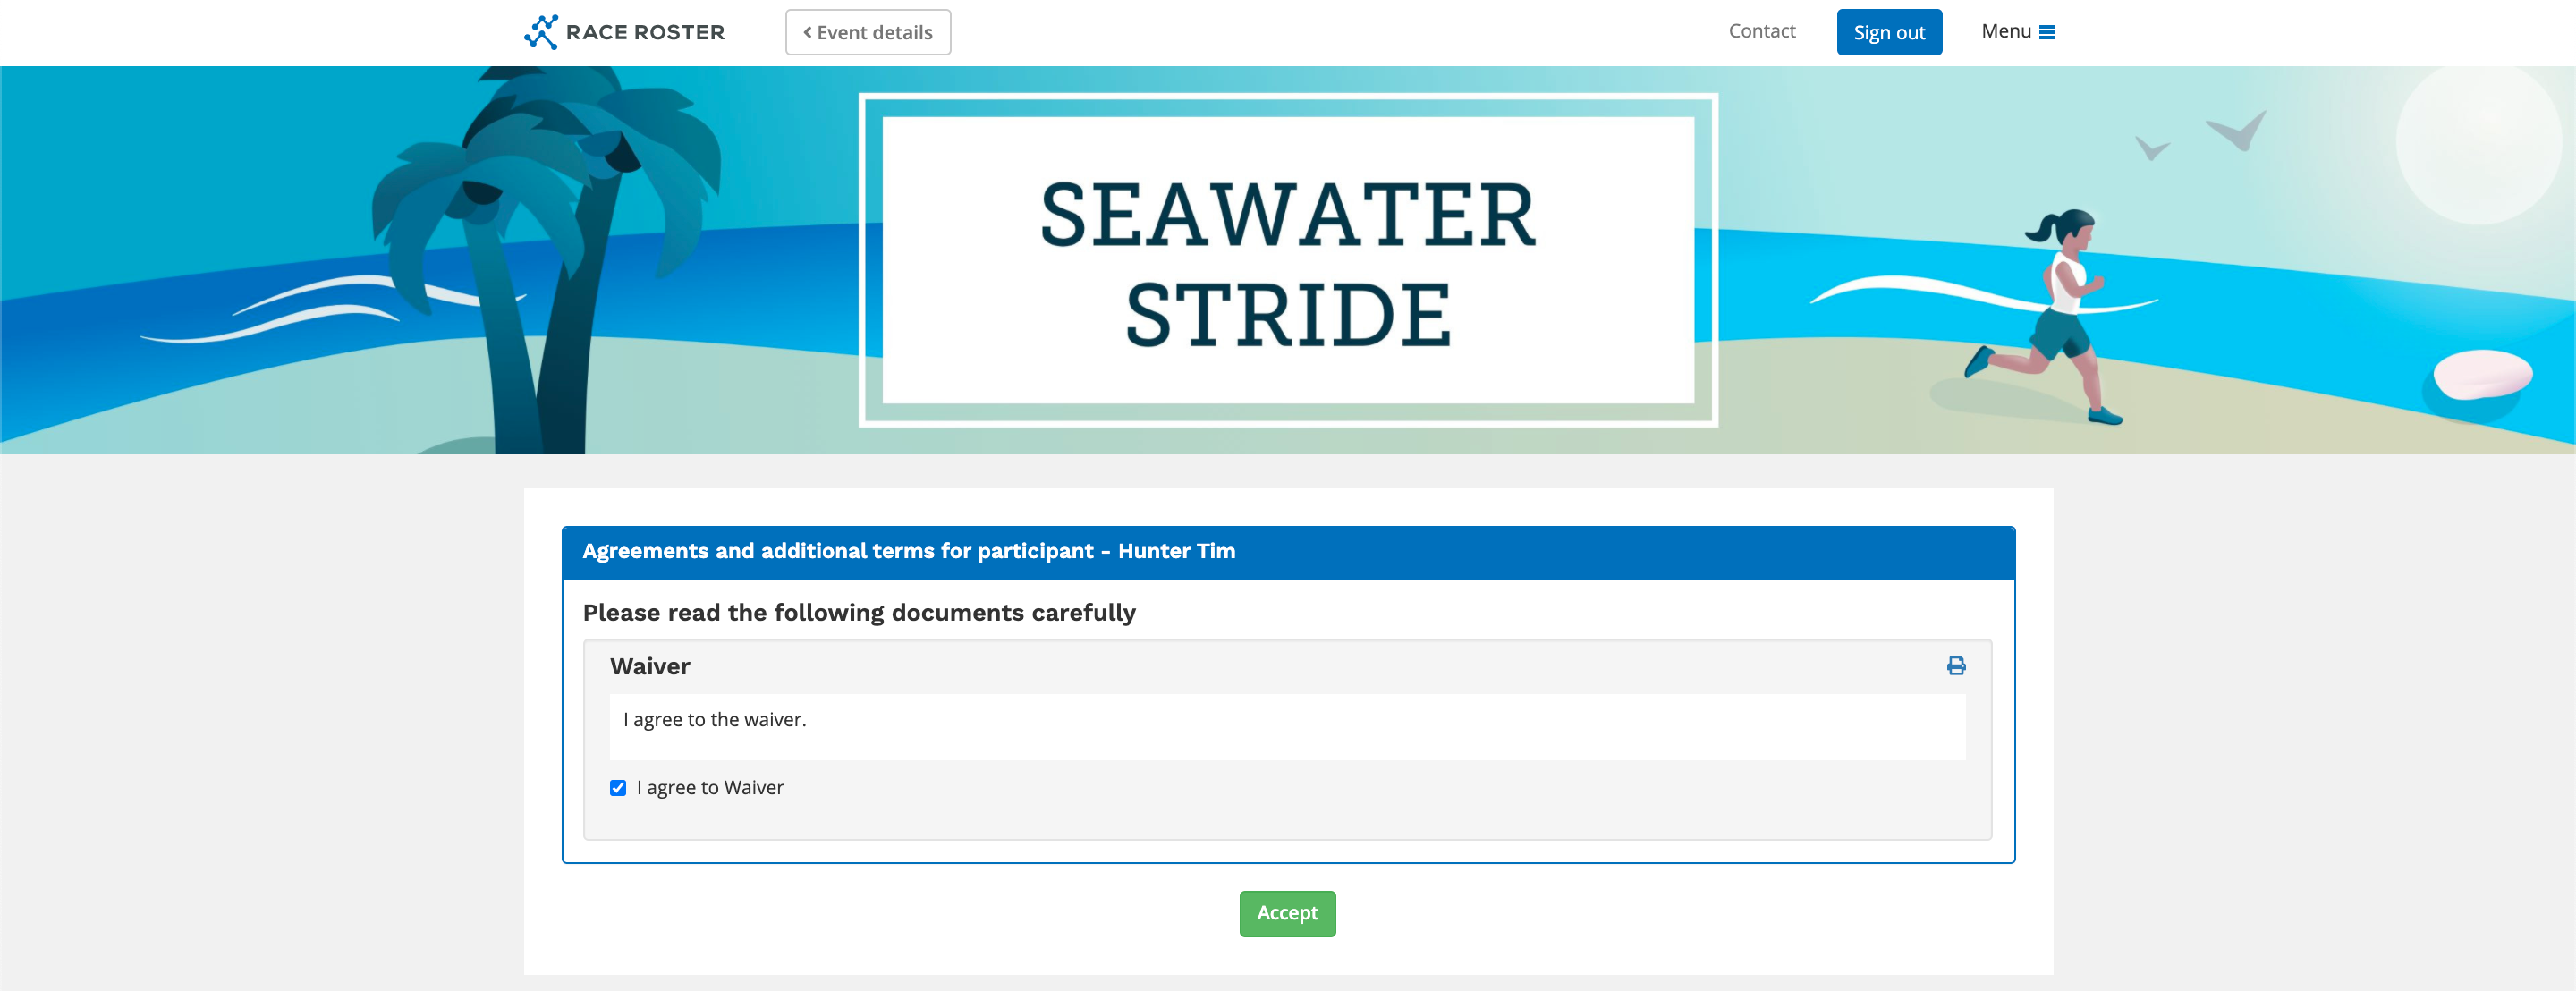Image resolution: width=2576 pixels, height=991 pixels.
Task: Click the Agreements and additional terms header bar
Action: click(x=1287, y=552)
